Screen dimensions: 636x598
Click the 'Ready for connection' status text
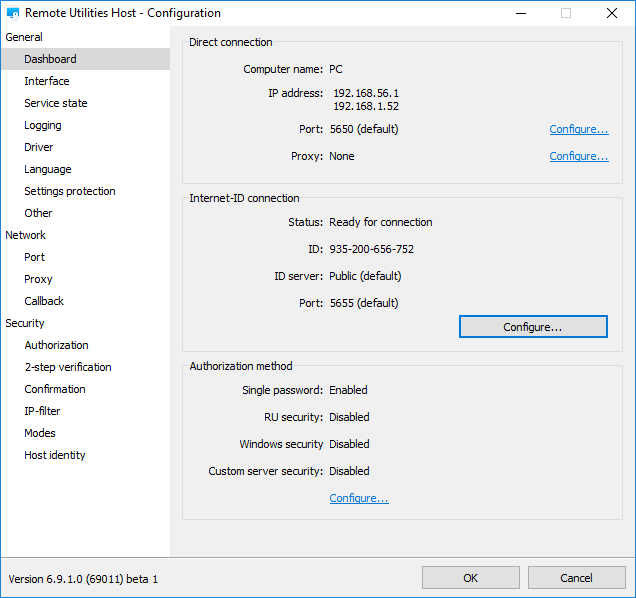[380, 222]
